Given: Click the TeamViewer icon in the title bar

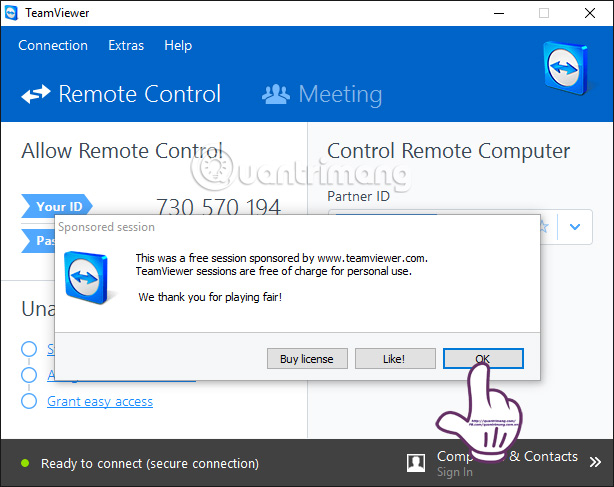Looking at the screenshot, I should click(11, 13).
